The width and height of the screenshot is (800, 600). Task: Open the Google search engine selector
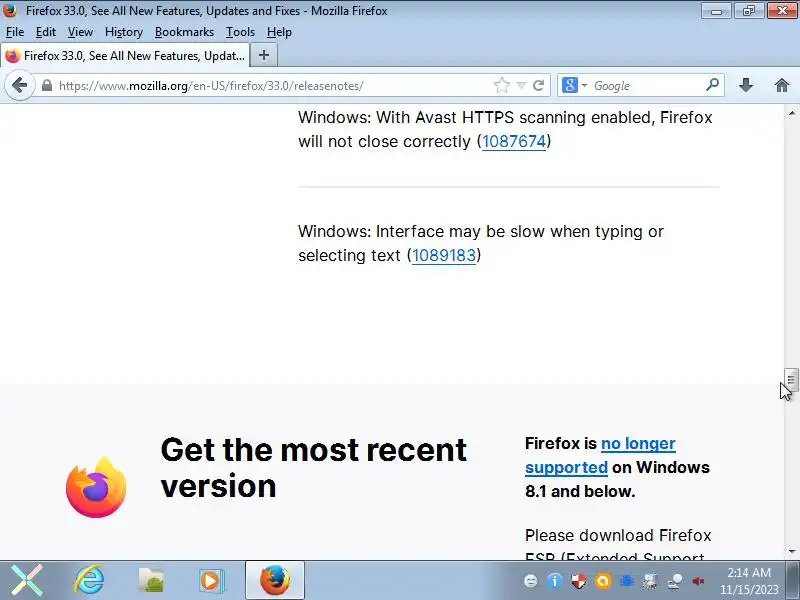pos(574,85)
